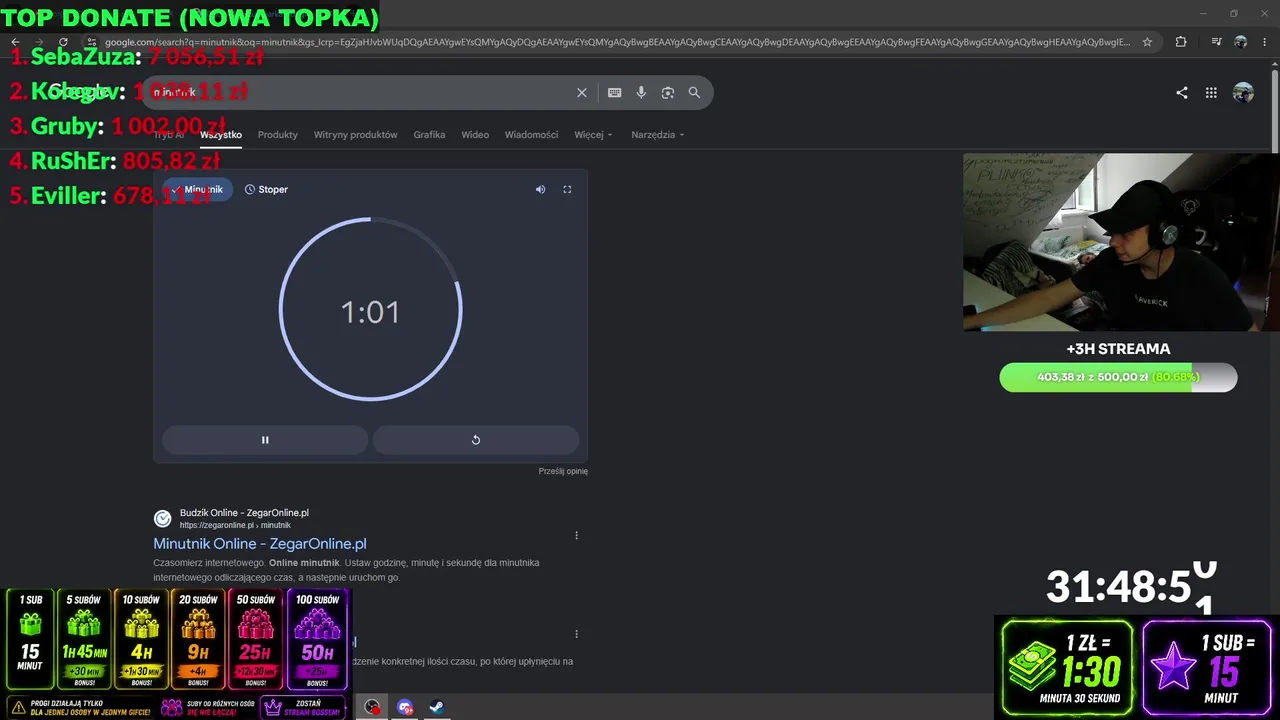Click the 1:01 countdown time display
Screen dimensions: 1280x720
[x=370, y=312]
